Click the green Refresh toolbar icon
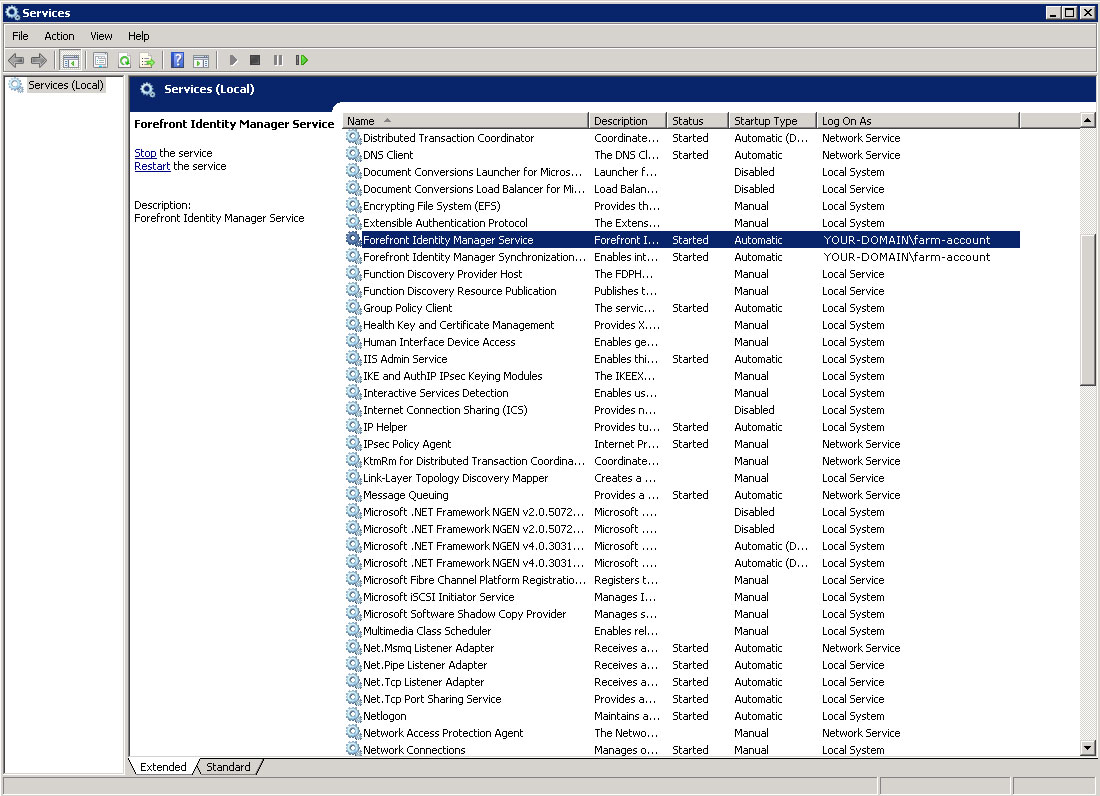1100x796 pixels. 124,60
